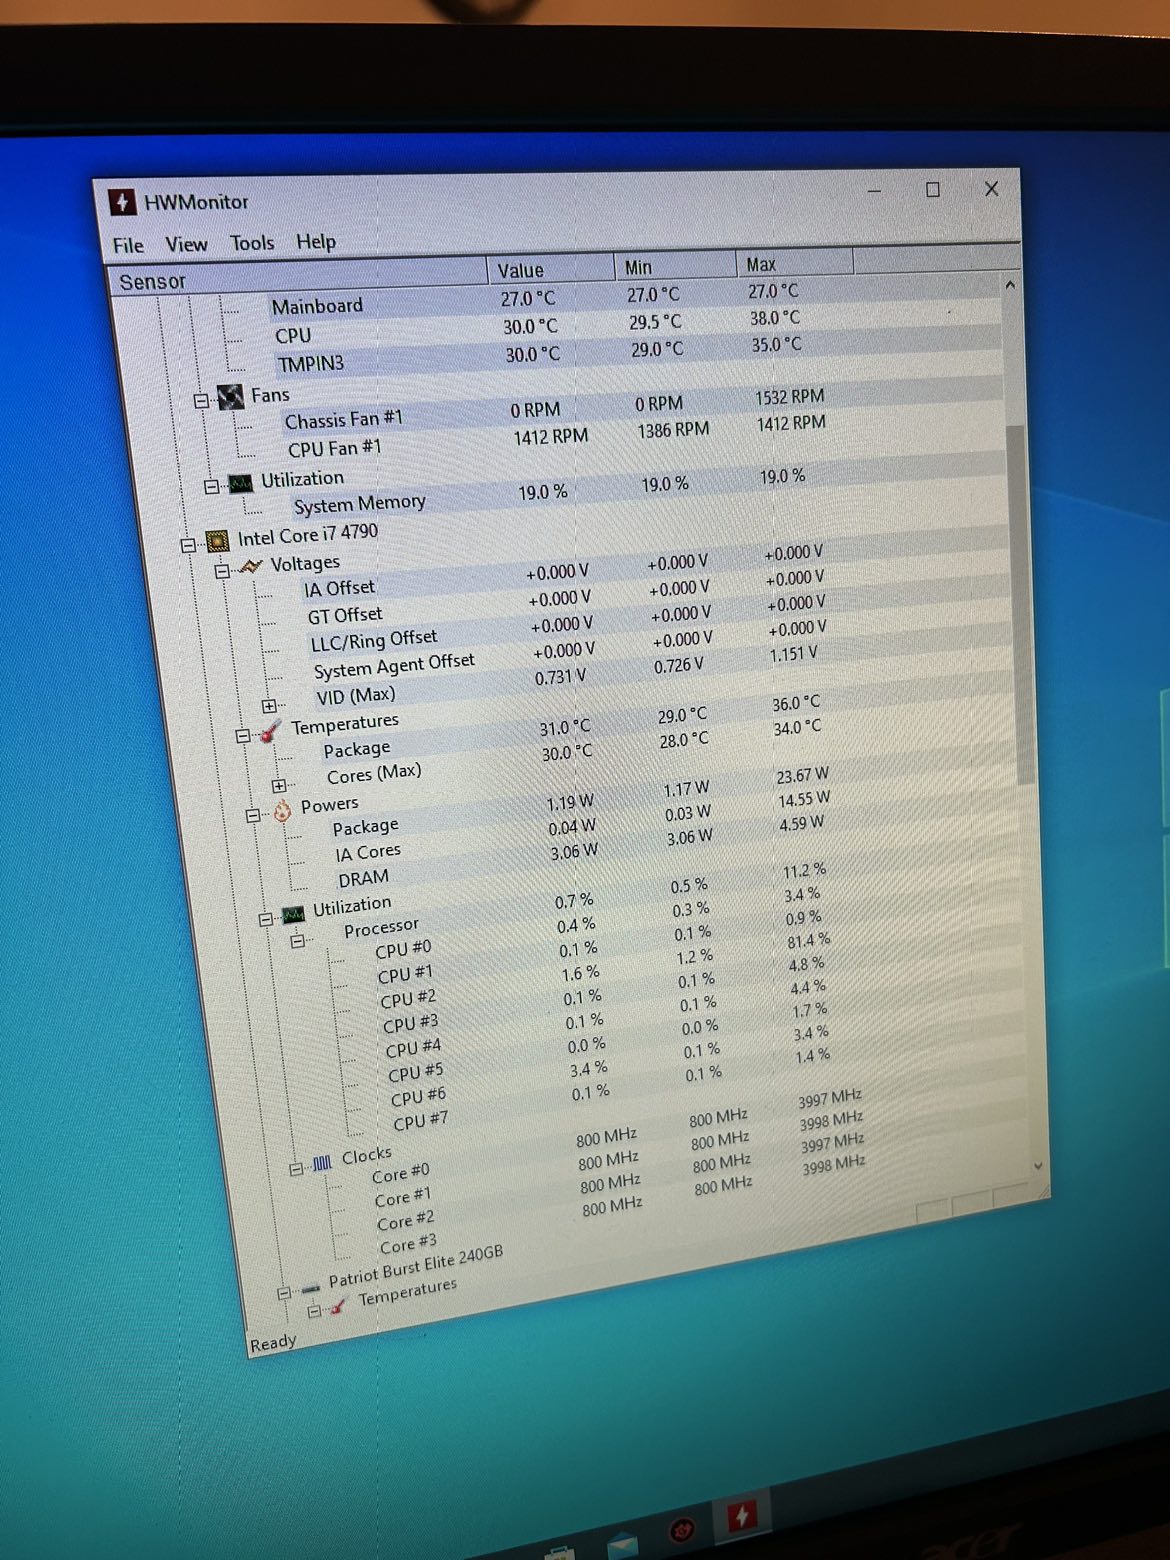Screen dimensions: 1170x1560
Task: Click the icon of the Utilization node above Processor
Action: [x=293, y=914]
